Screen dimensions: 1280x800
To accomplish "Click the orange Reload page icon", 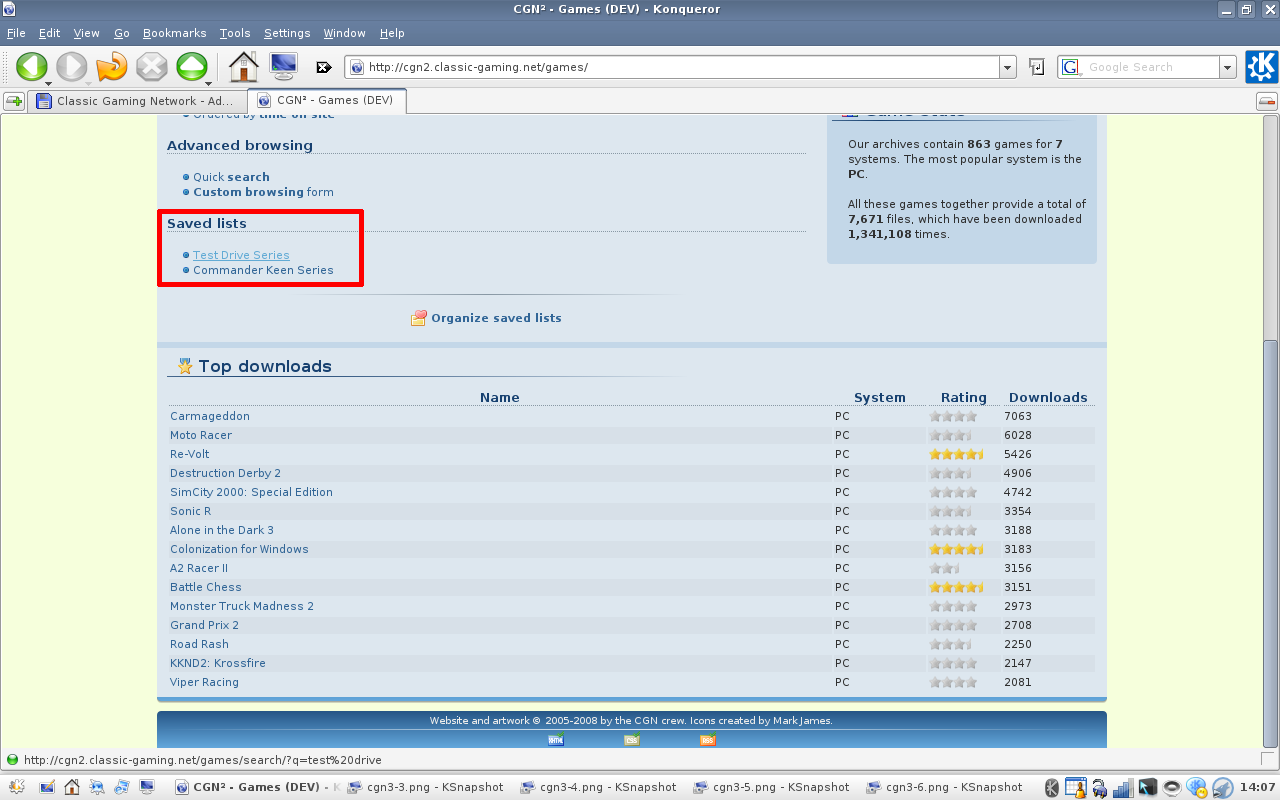I will tap(112, 67).
